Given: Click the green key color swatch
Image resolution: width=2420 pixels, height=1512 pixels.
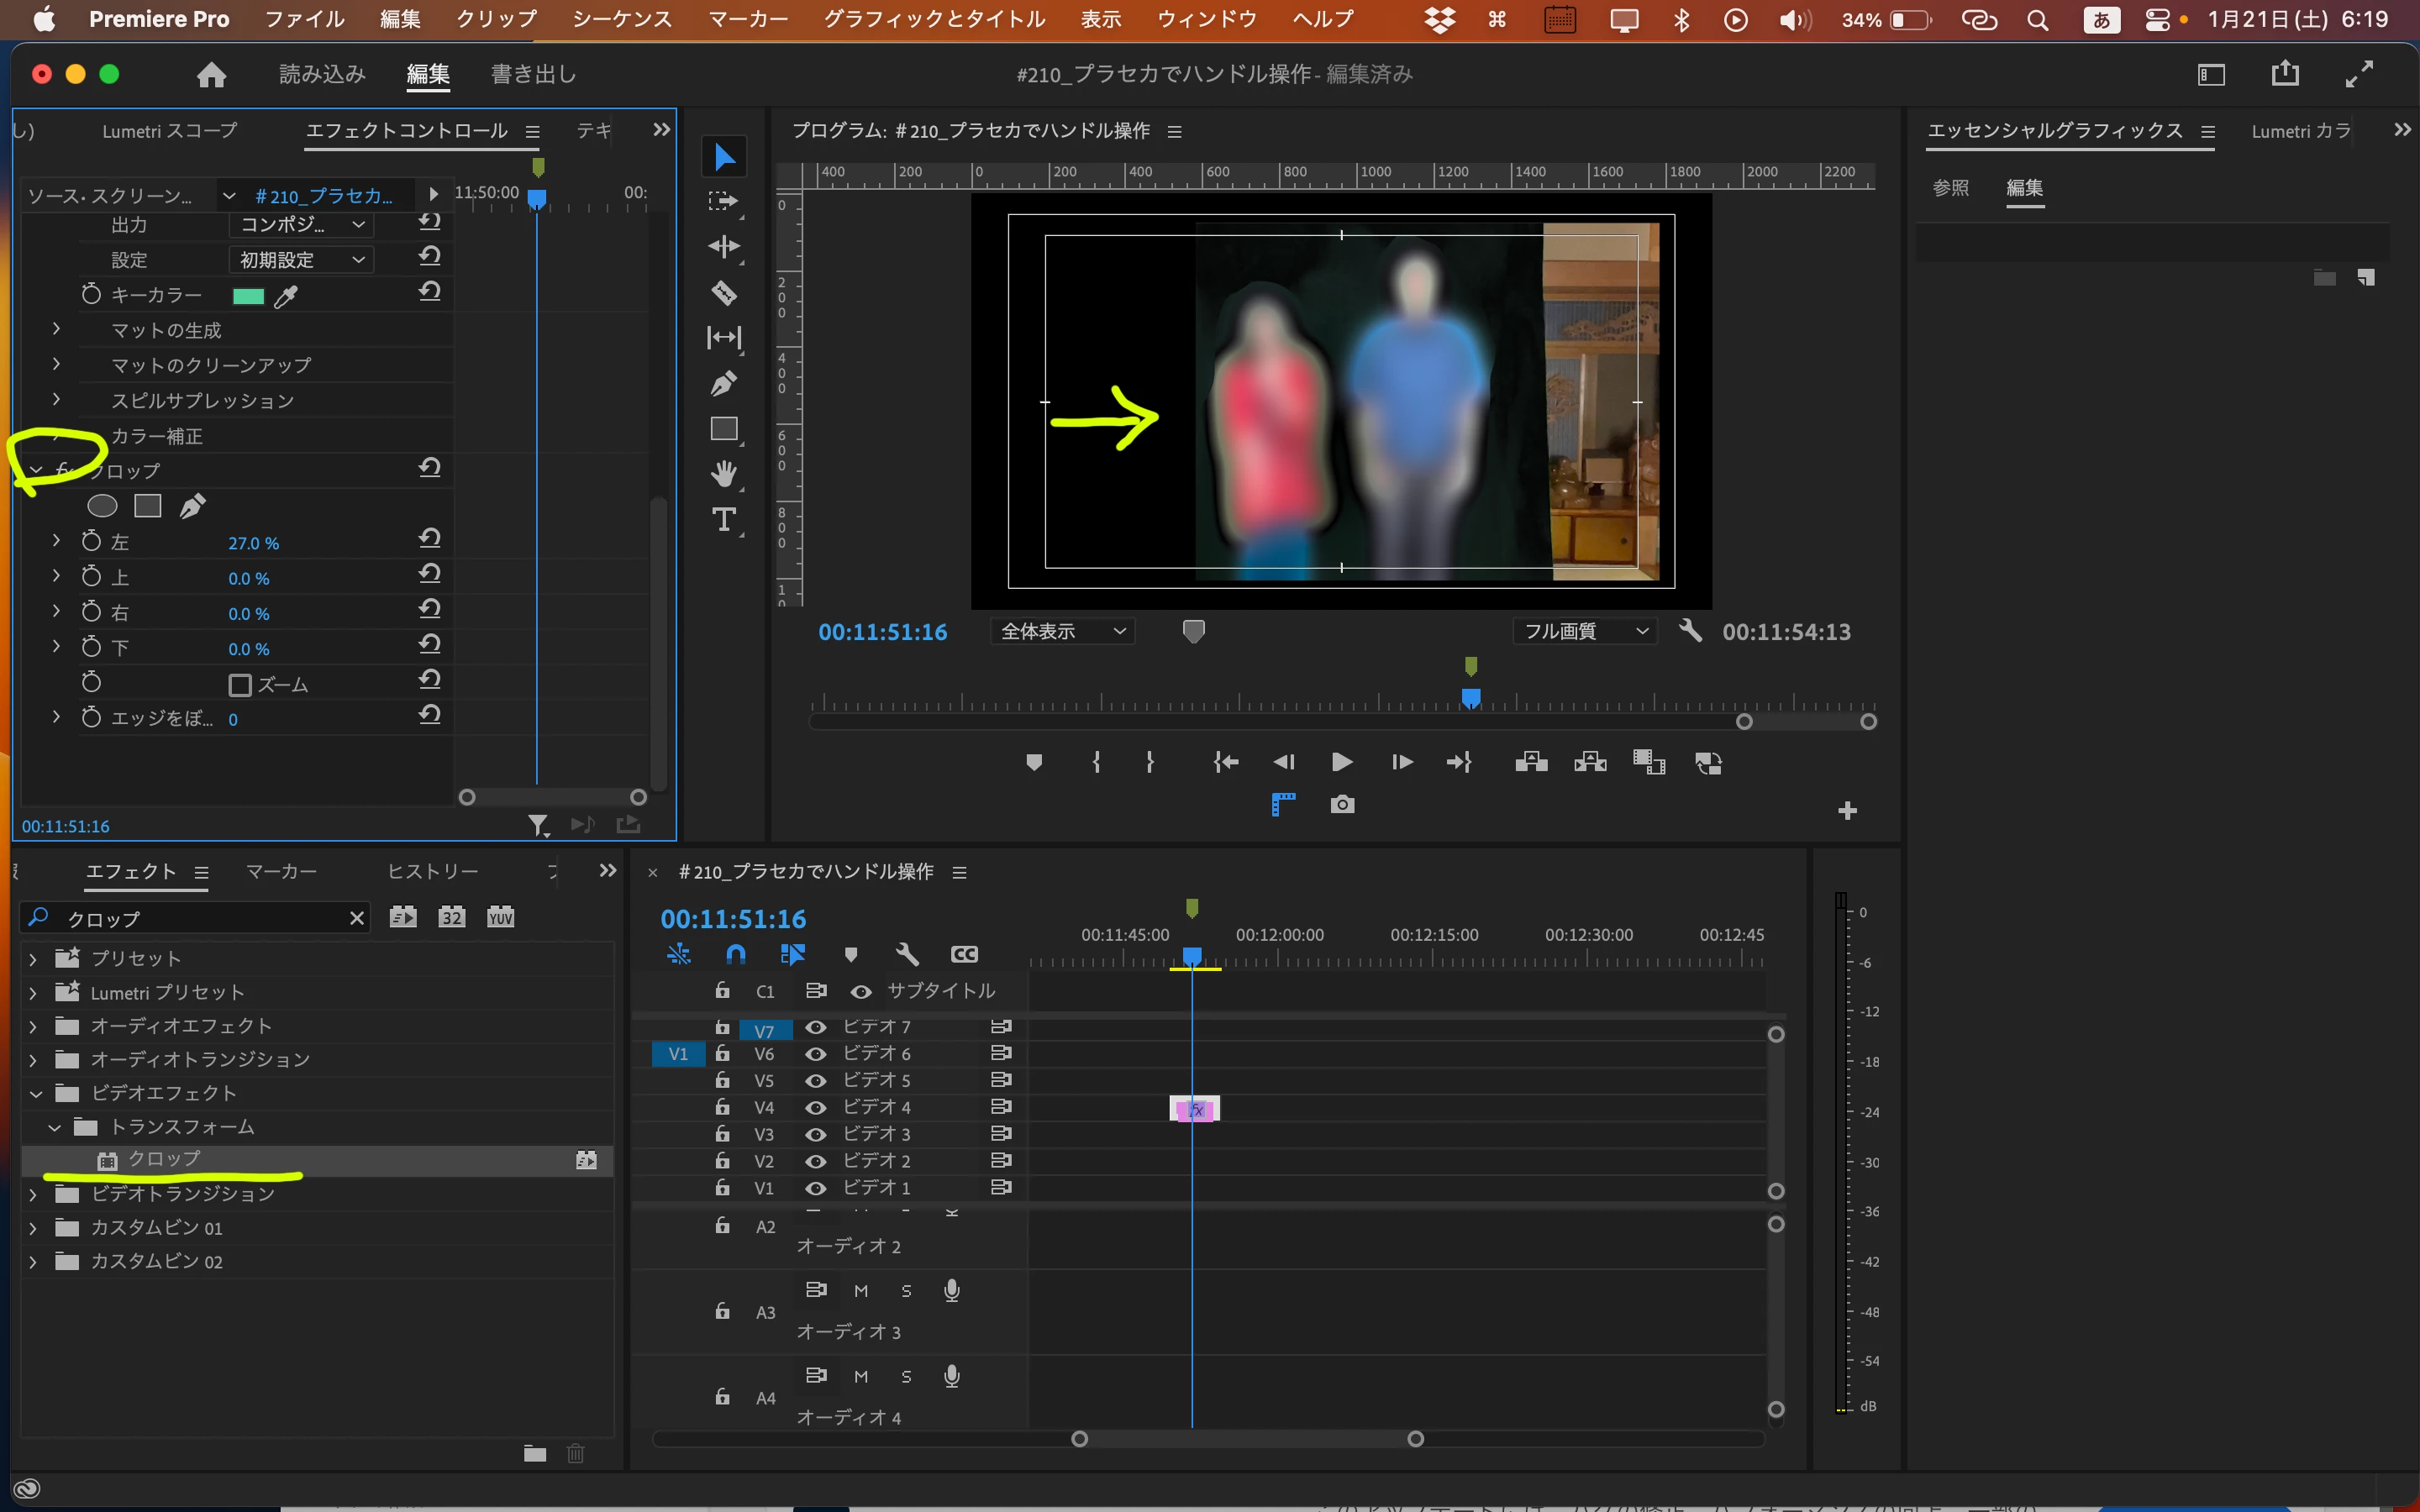Looking at the screenshot, I should (248, 296).
